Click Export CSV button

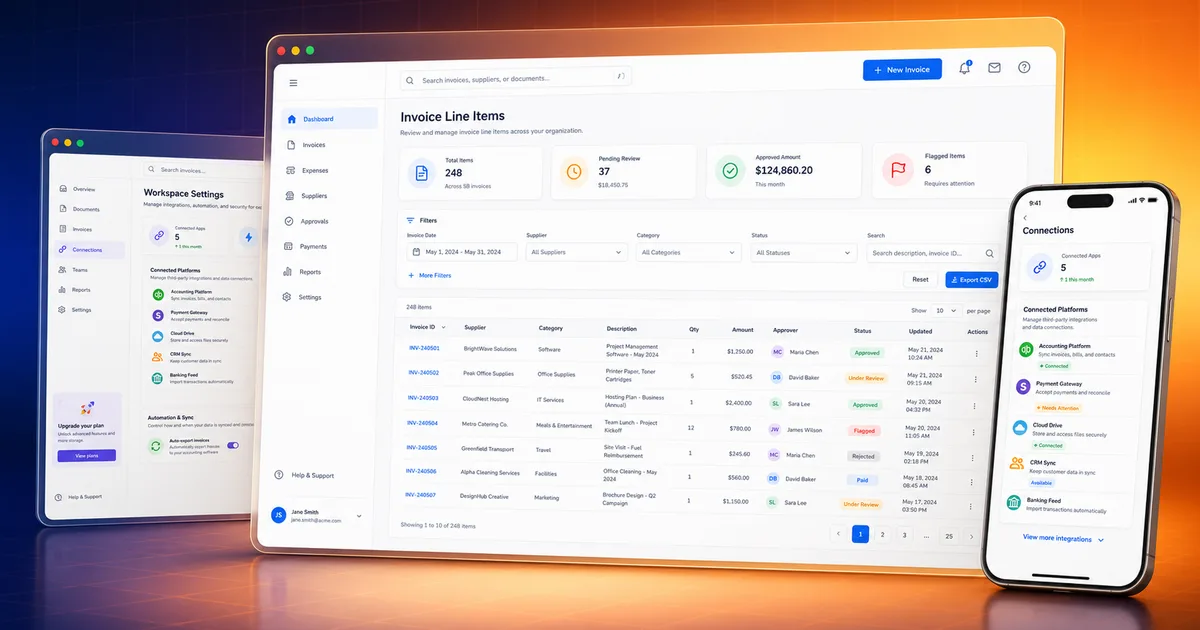point(971,280)
